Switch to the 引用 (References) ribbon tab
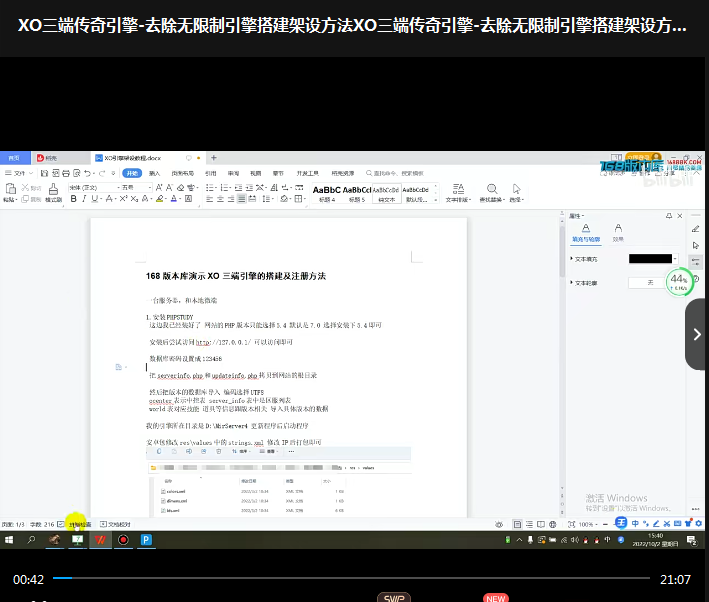 click(x=211, y=173)
